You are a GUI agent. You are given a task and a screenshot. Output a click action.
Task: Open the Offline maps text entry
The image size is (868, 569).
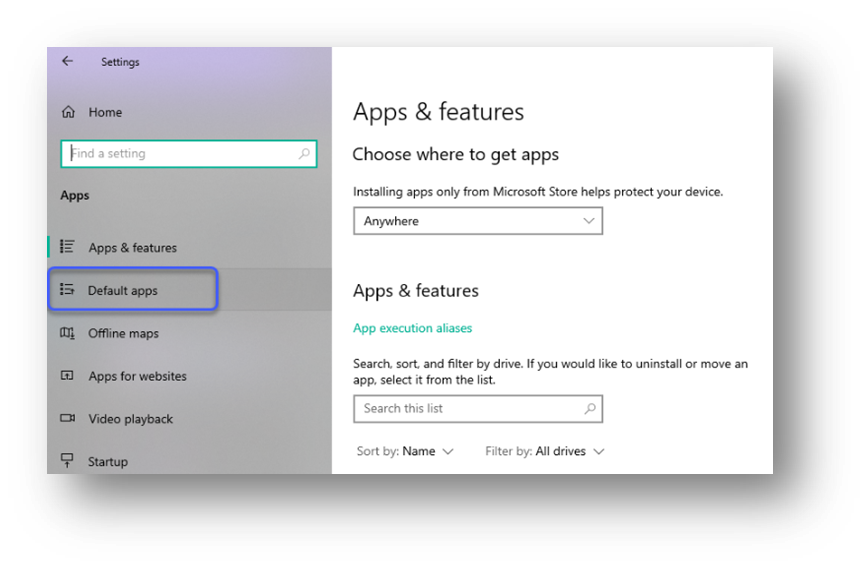[123, 334]
